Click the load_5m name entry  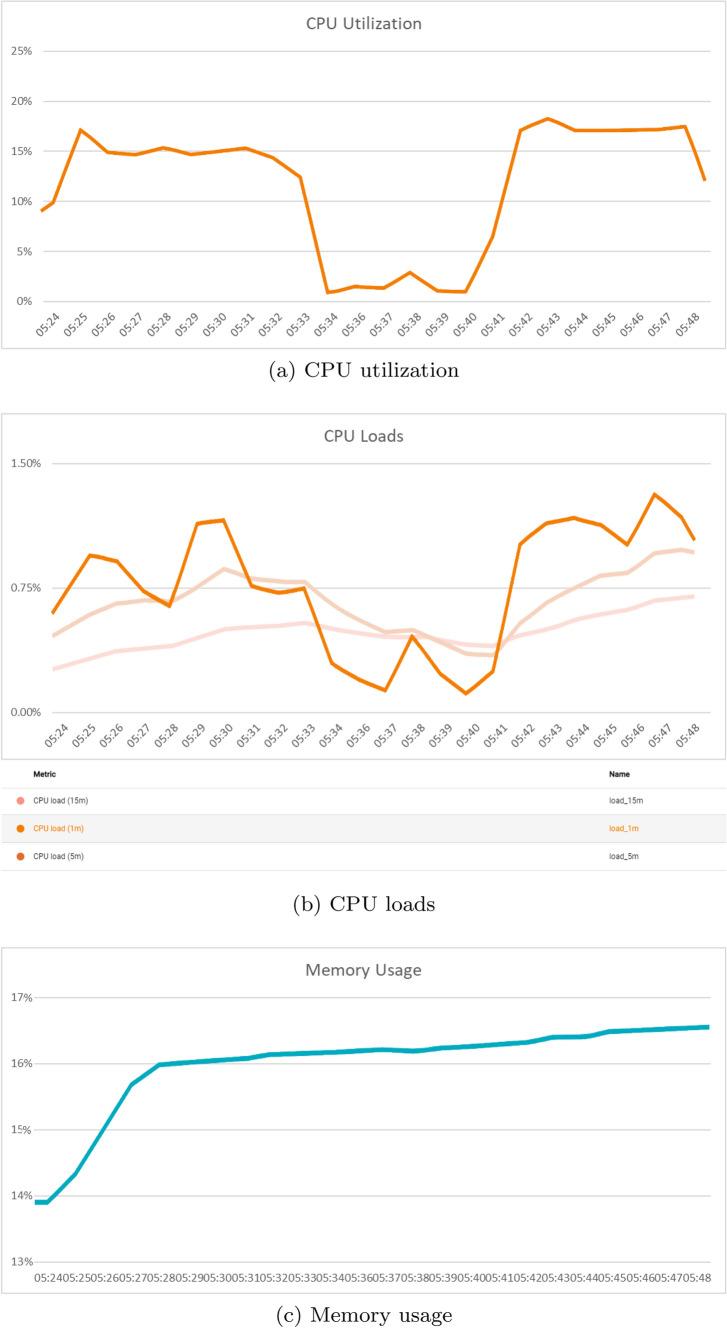pyautogui.click(x=623, y=856)
